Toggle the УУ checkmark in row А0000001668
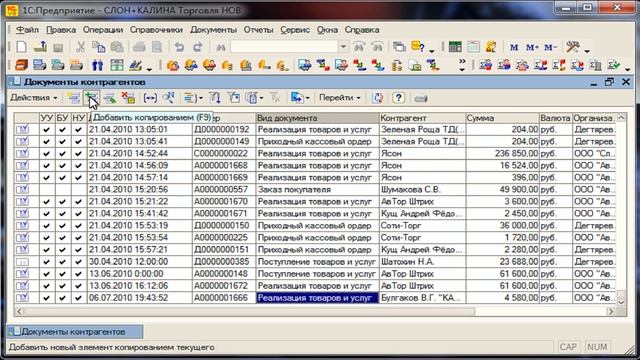Image resolution: width=640 pixels, height=360 pixels. coord(47,166)
